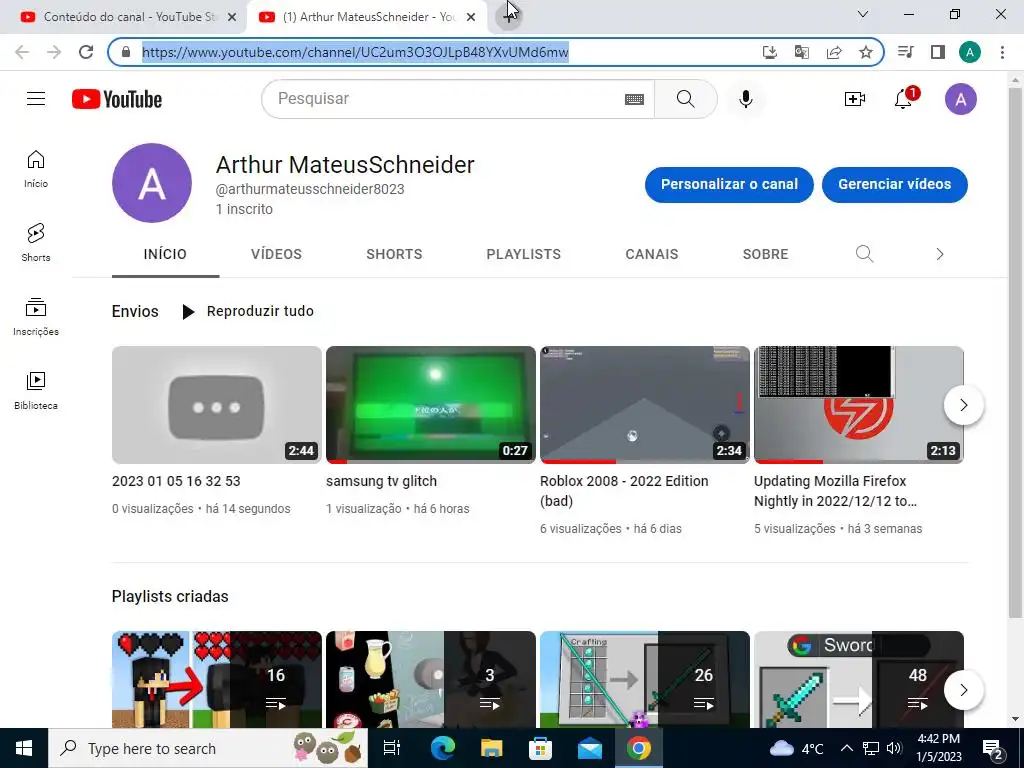1024x768 pixels.
Task: Open Updating Mozilla Firefox Nightly title
Action: (x=835, y=491)
